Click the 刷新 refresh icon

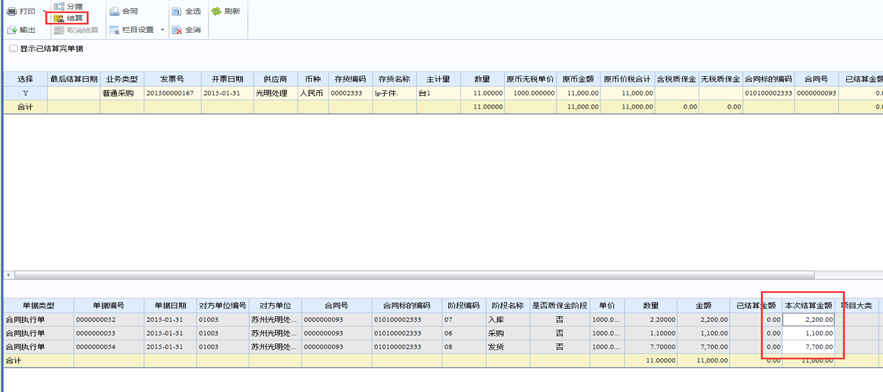(x=216, y=11)
